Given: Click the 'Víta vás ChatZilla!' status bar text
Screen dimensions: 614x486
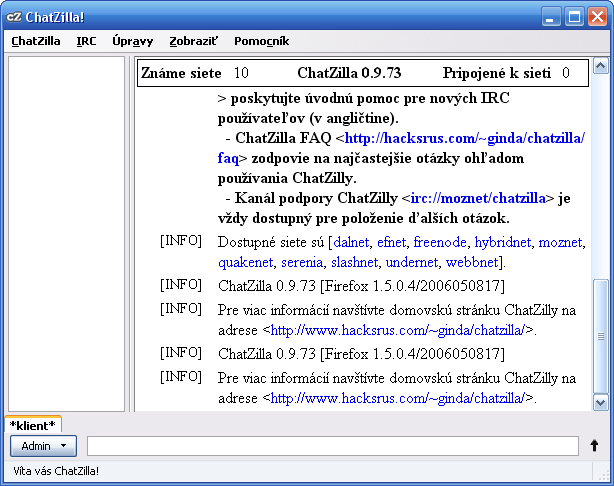Looking at the screenshot, I should 56,471.
